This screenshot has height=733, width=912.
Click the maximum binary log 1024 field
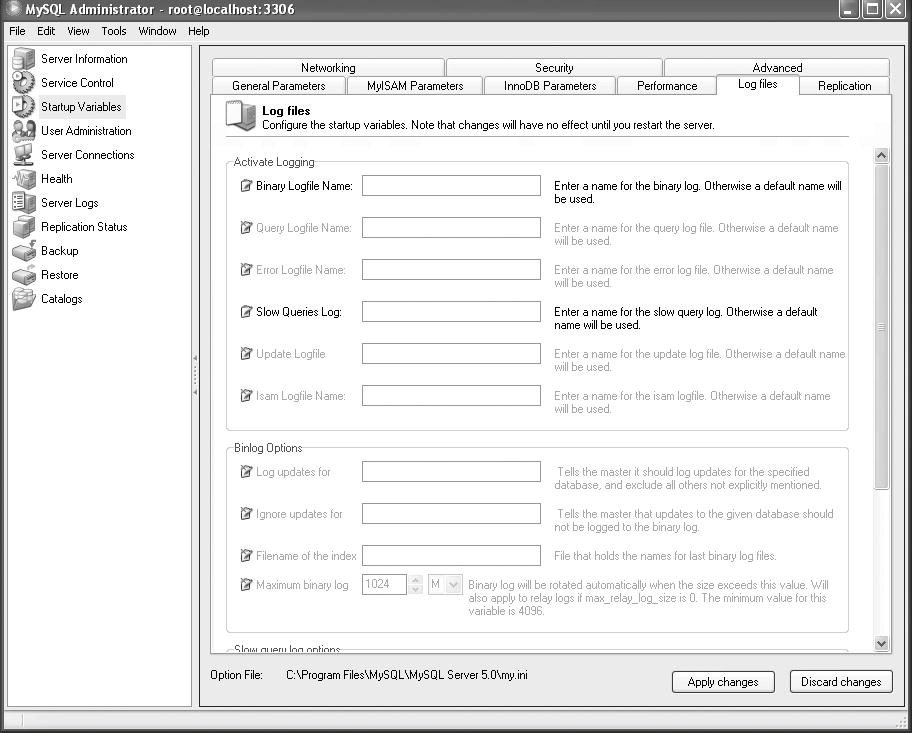click(384, 584)
